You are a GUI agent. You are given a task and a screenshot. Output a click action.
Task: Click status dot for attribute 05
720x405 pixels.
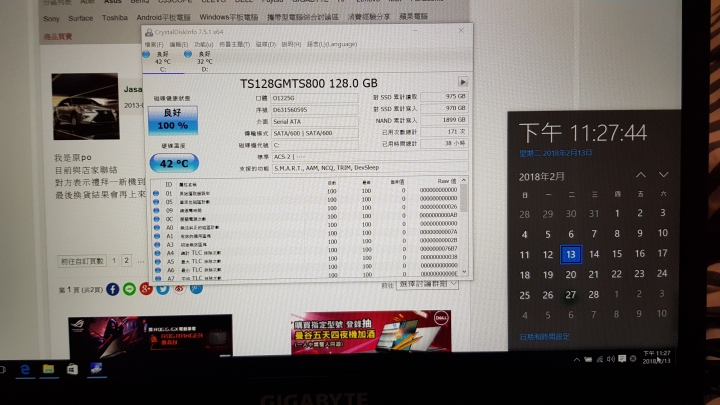pyautogui.click(x=156, y=202)
